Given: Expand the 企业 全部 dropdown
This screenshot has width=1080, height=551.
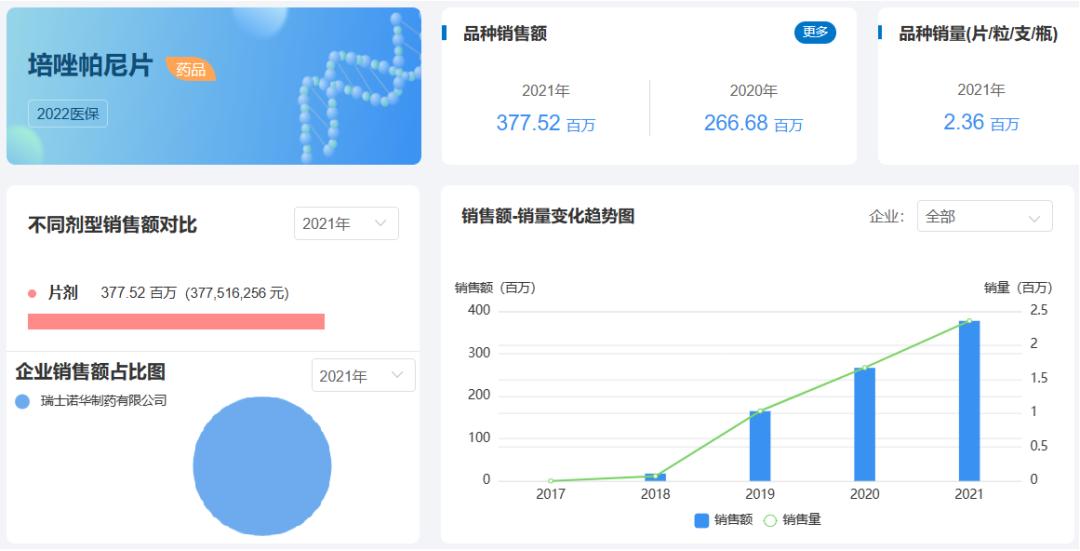Looking at the screenshot, I should 984,216.
